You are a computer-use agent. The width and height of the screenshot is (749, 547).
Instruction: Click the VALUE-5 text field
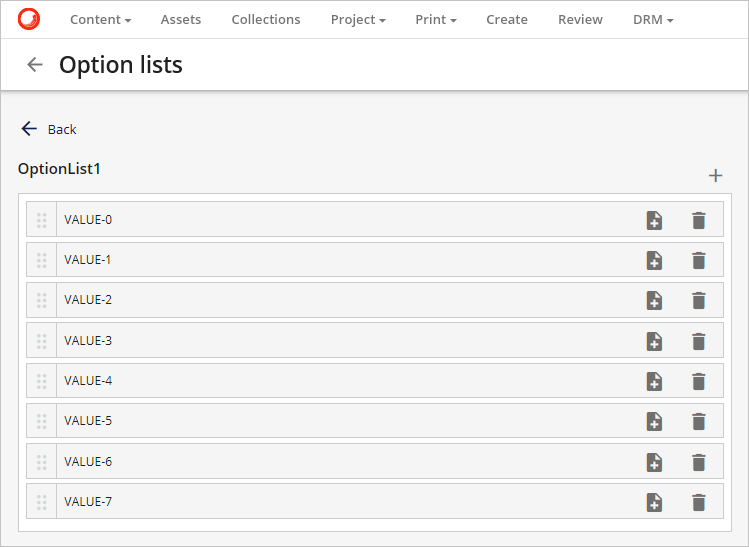(x=340, y=421)
